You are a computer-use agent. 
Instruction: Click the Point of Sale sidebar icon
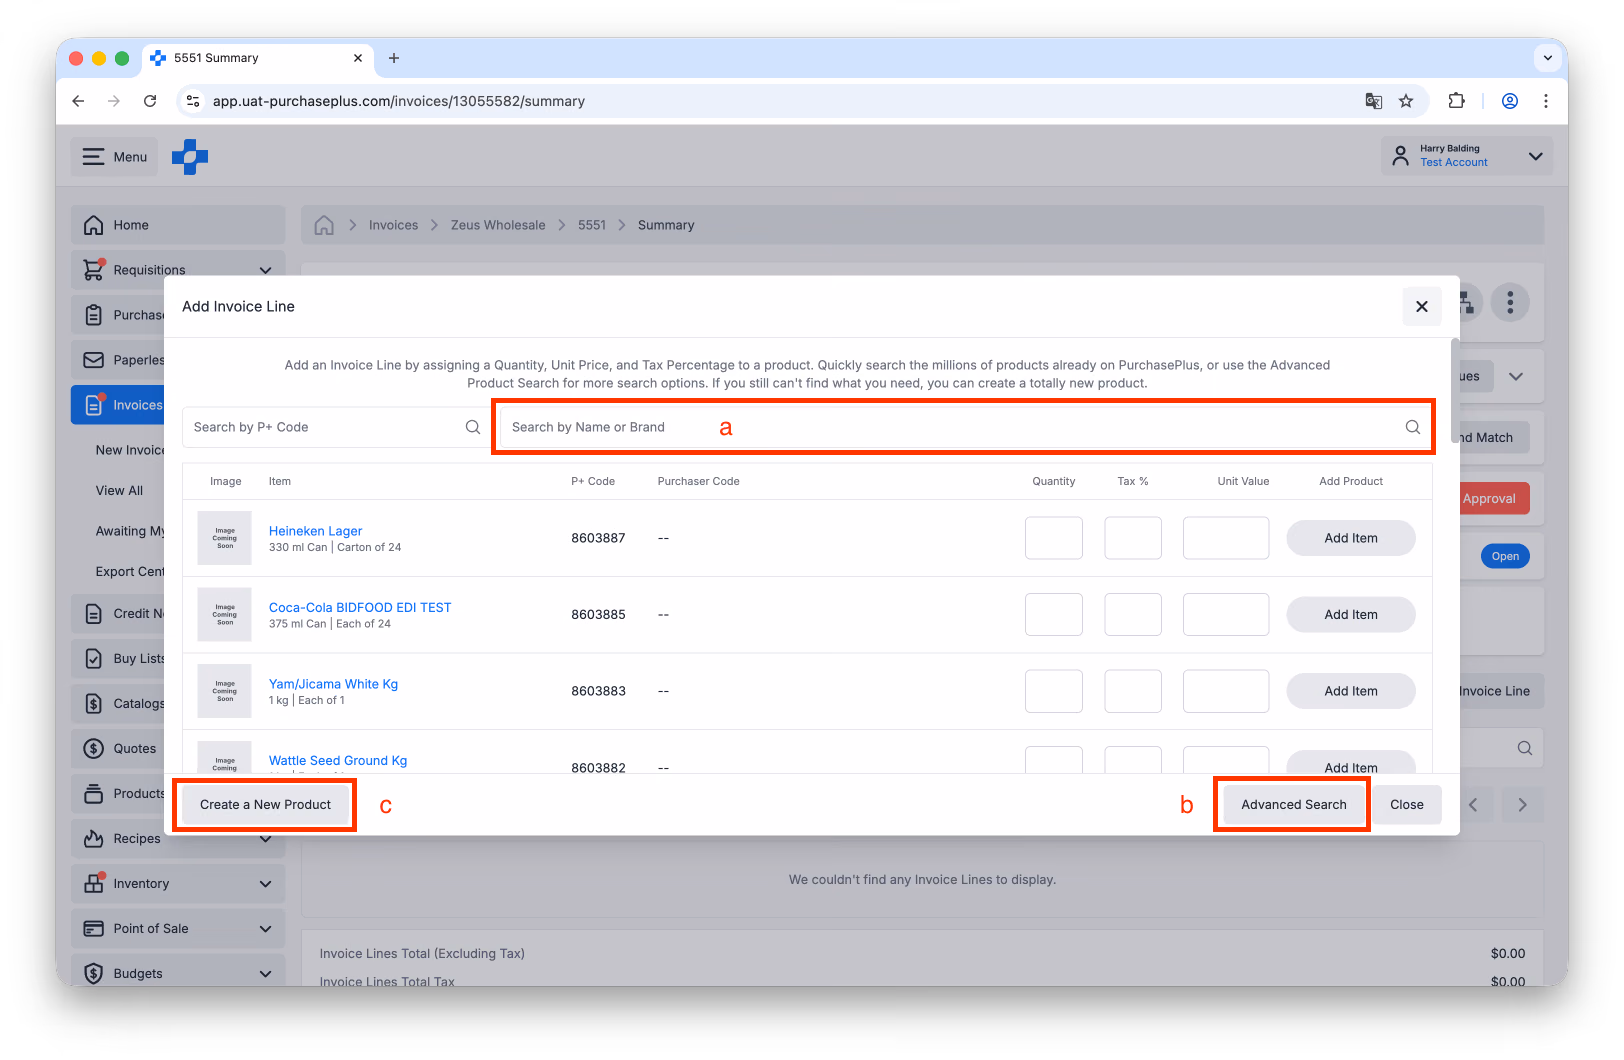tap(93, 929)
